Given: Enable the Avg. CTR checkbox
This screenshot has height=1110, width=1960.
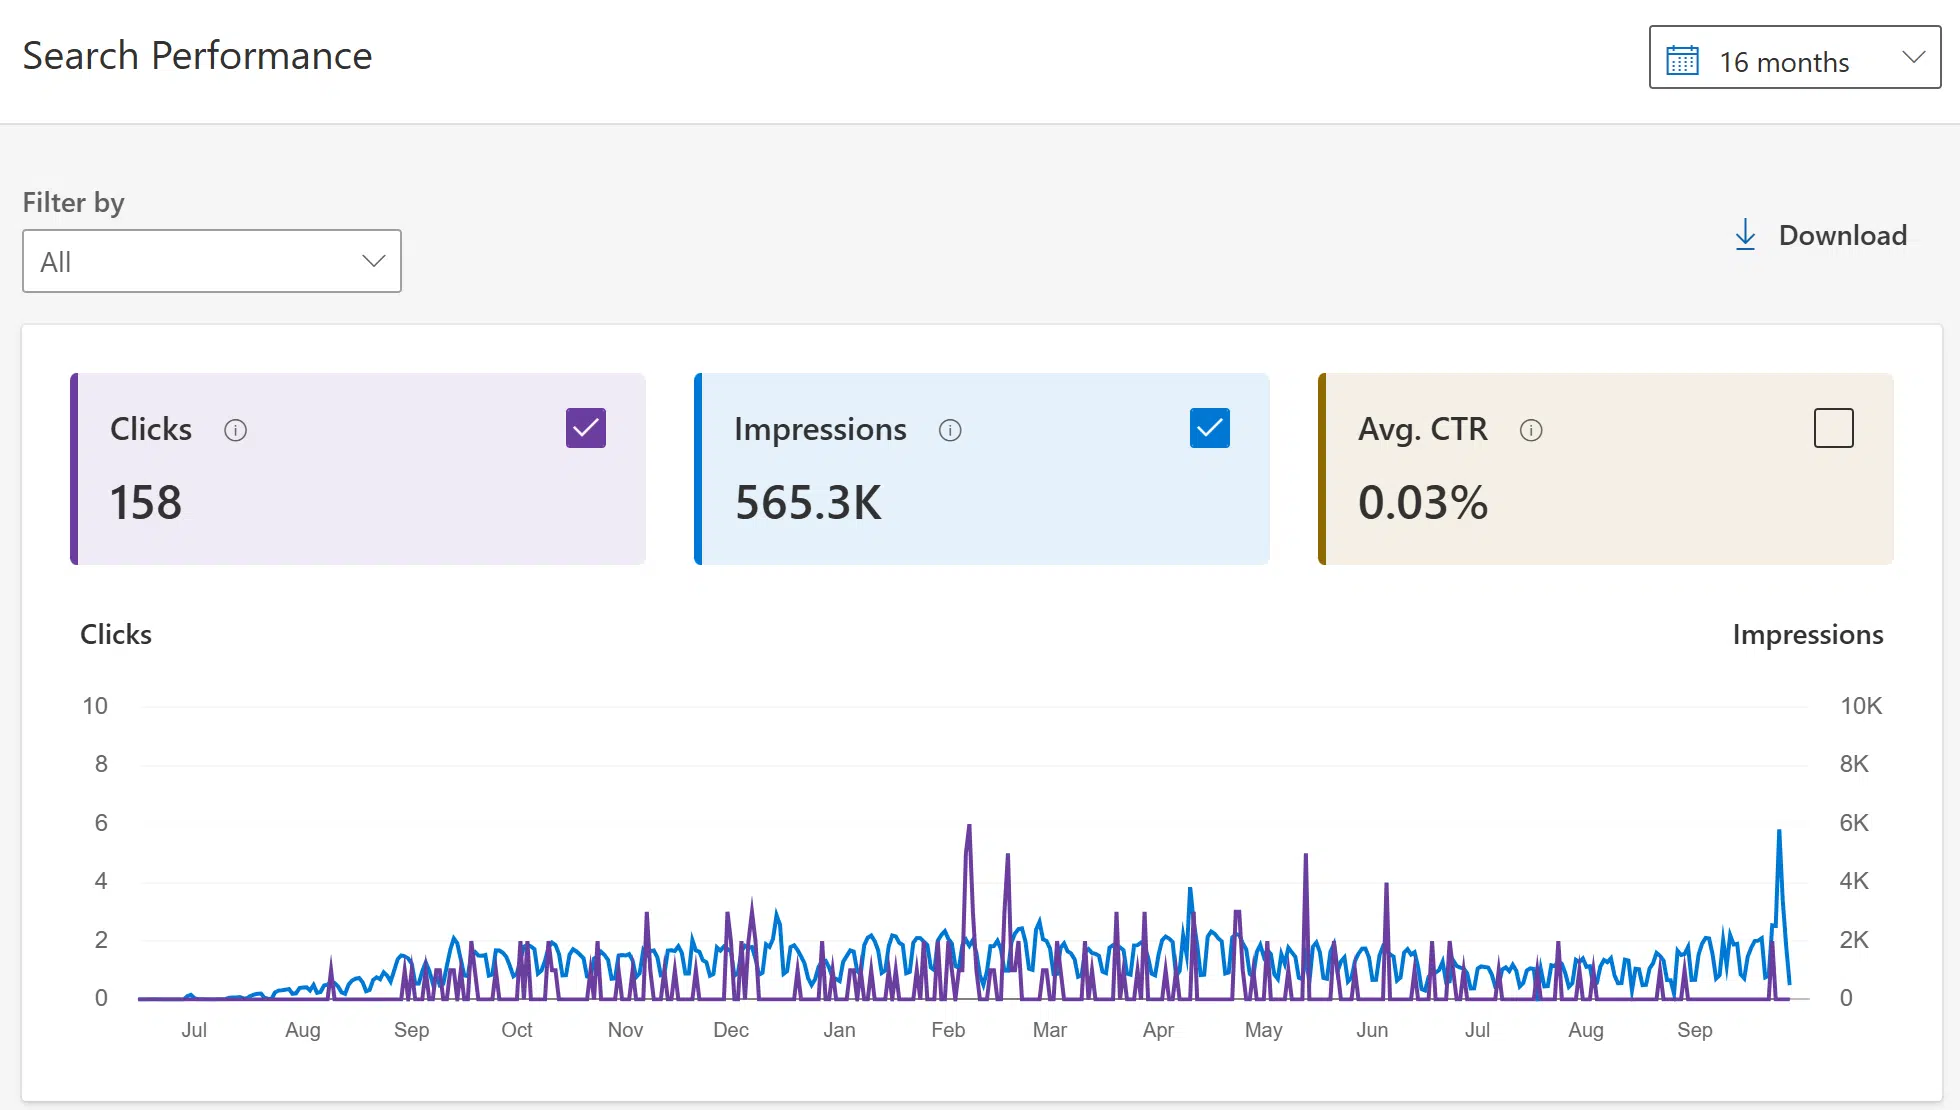Looking at the screenshot, I should (1832, 428).
